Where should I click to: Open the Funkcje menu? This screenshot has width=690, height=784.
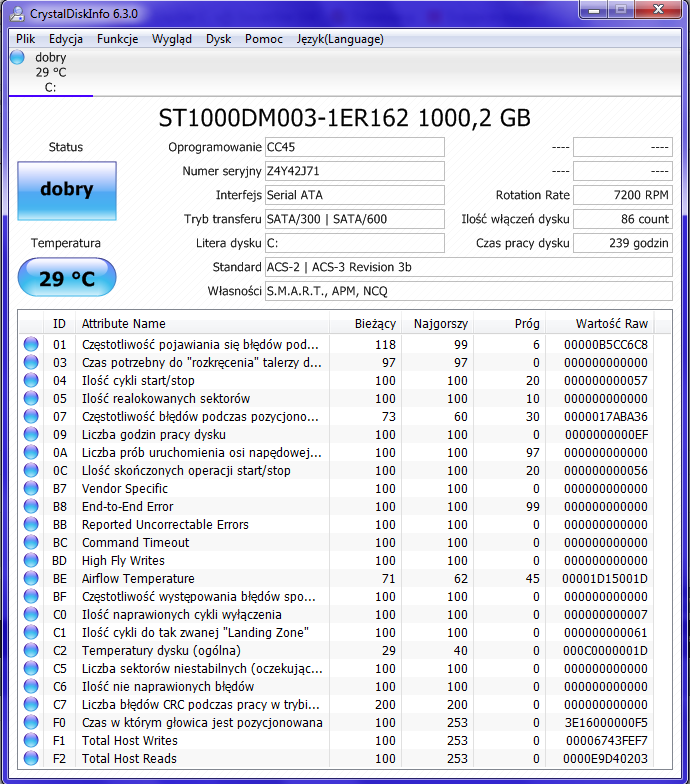(118, 39)
